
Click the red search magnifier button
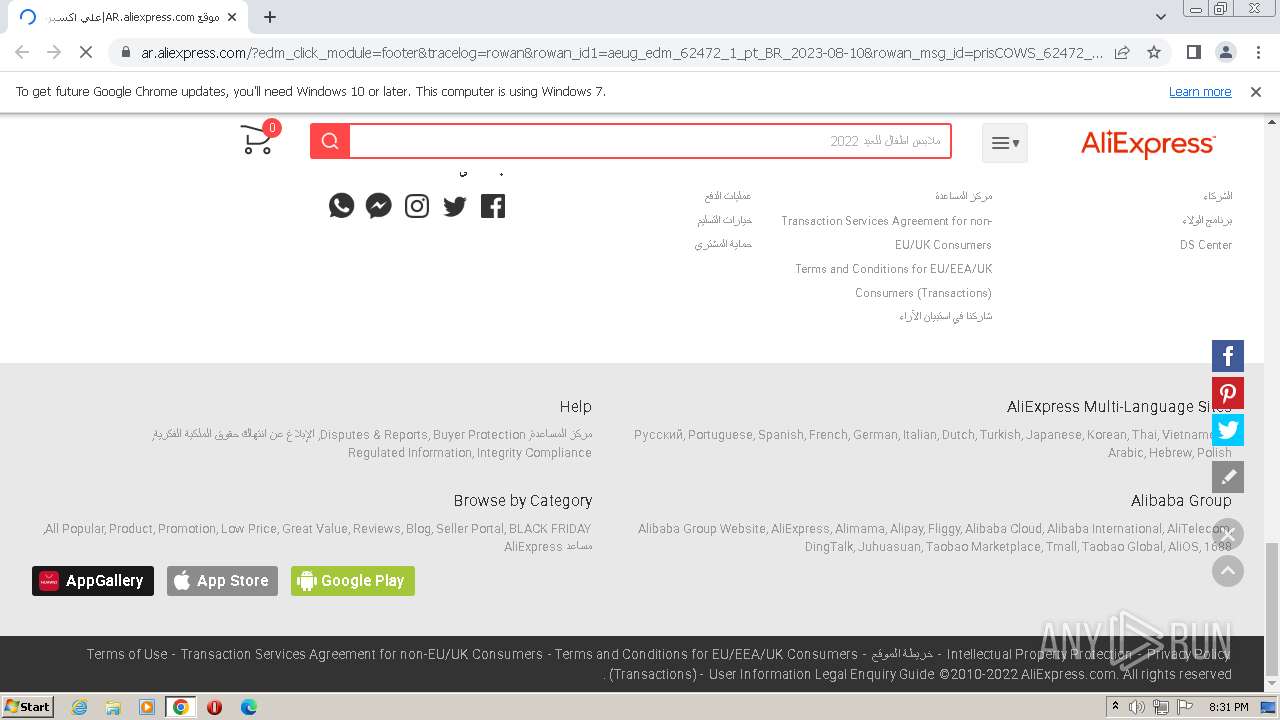coord(330,141)
